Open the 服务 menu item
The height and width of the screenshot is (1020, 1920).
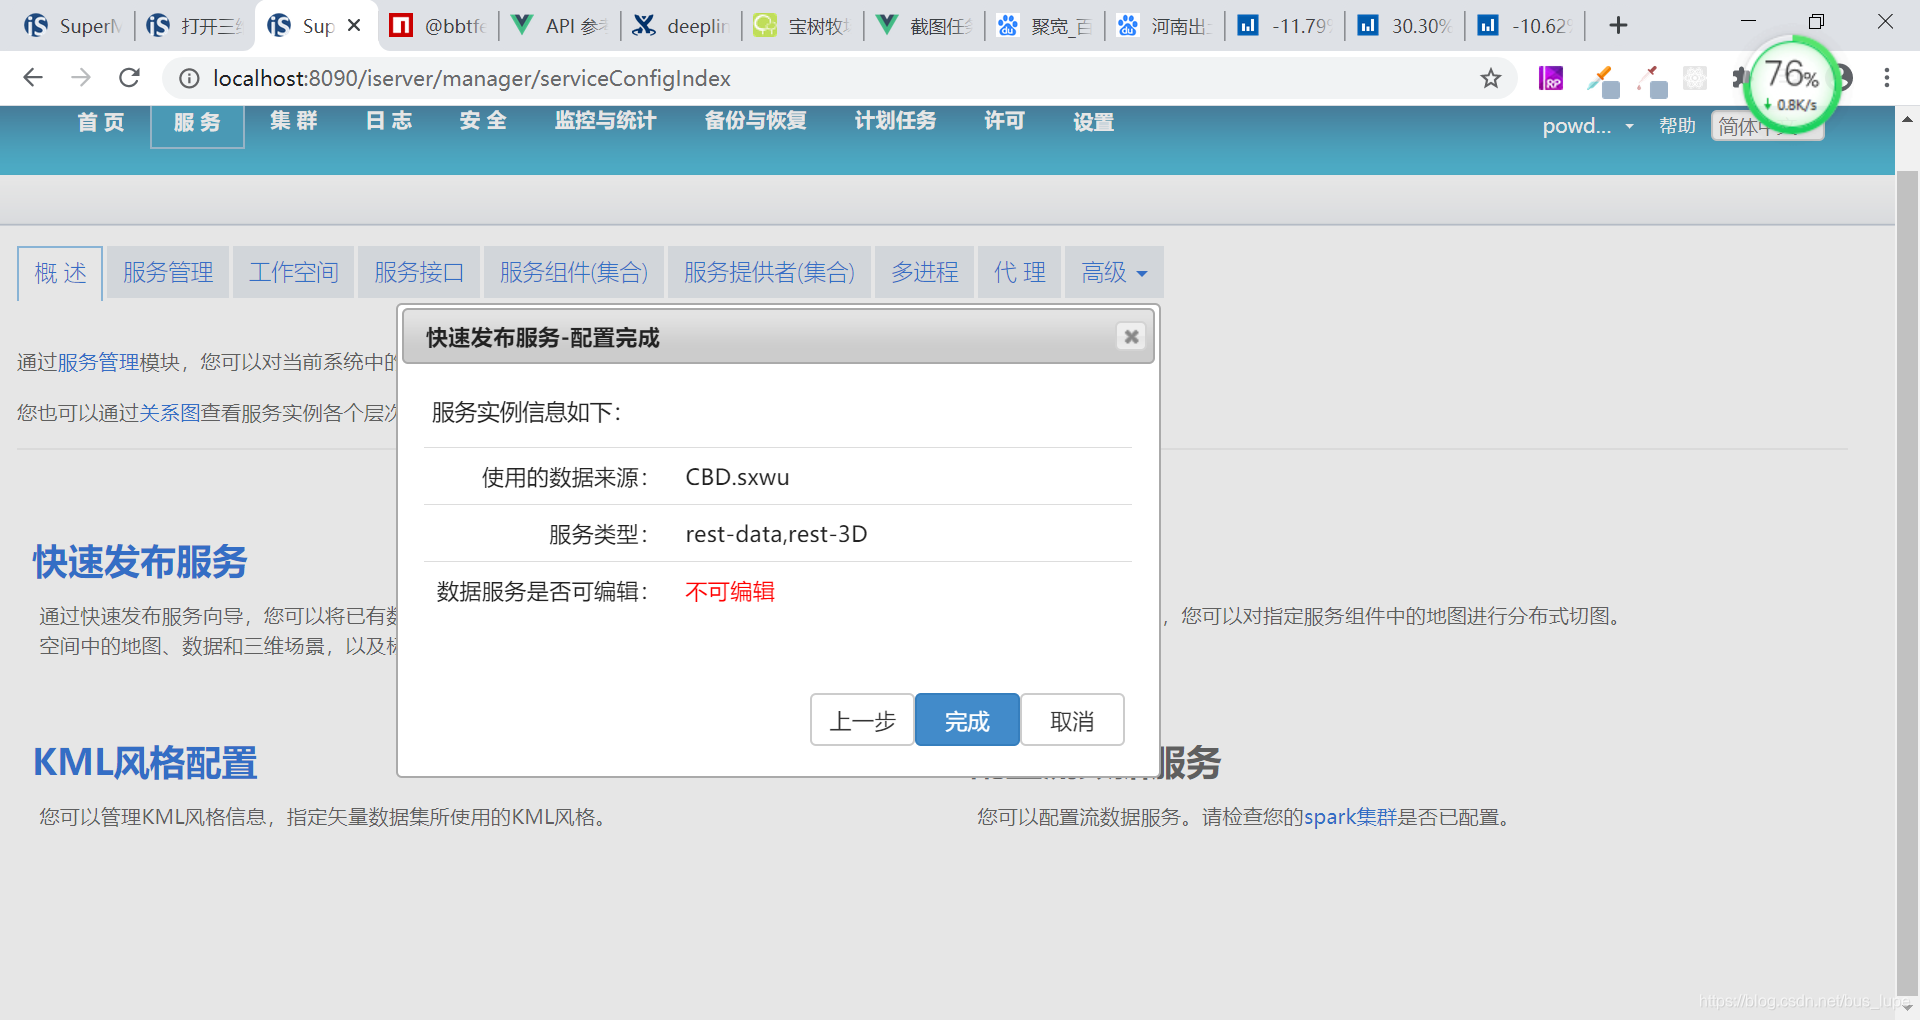click(197, 123)
